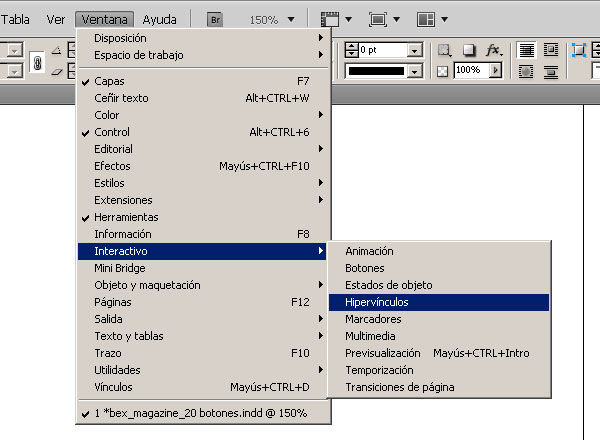The image size is (600, 440).
Task: Open the Ayuda menu
Action: pos(160,20)
